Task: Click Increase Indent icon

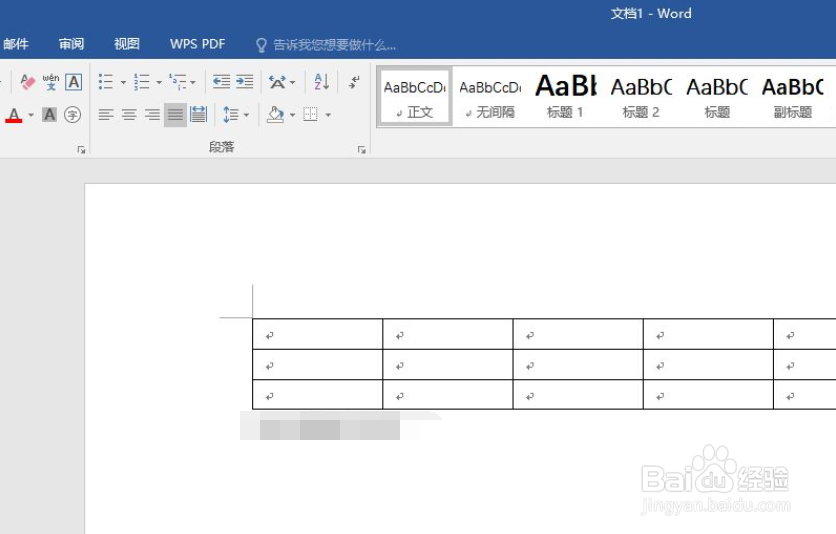Action: coord(245,82)
